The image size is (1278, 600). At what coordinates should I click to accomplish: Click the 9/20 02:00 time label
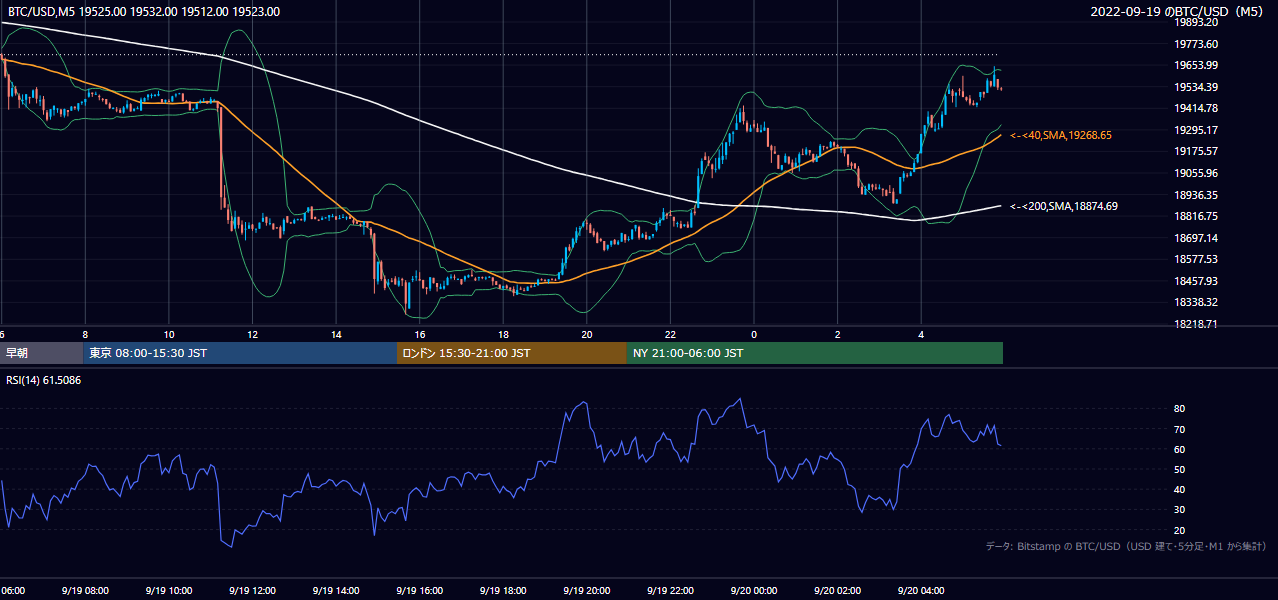tap(838, 591)
